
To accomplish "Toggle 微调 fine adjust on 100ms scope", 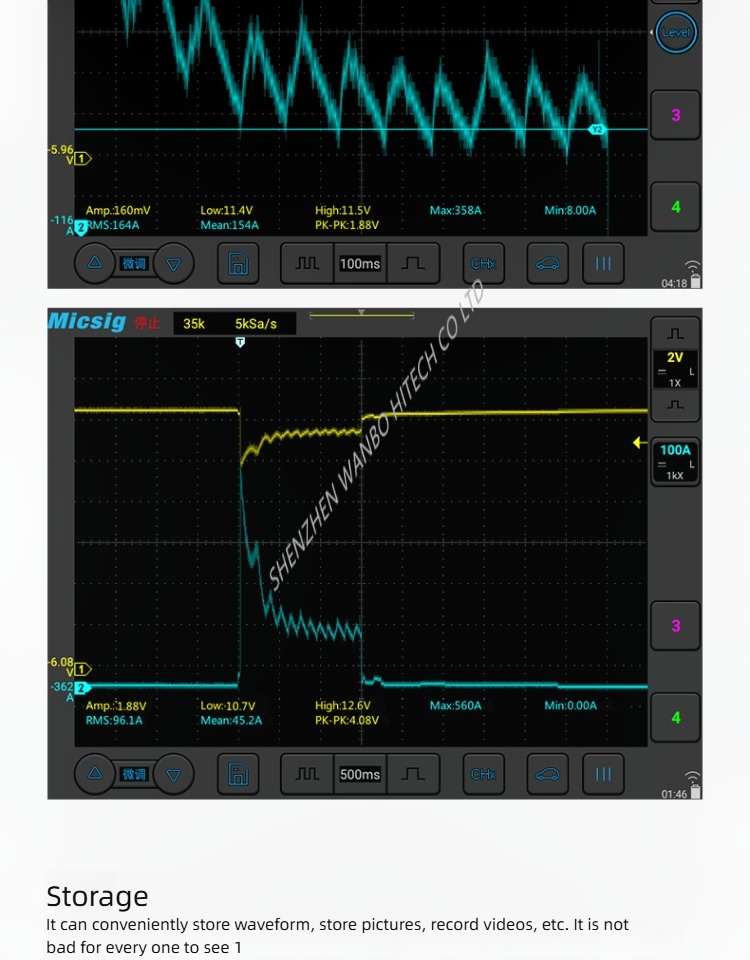I will tap(134, 264).
